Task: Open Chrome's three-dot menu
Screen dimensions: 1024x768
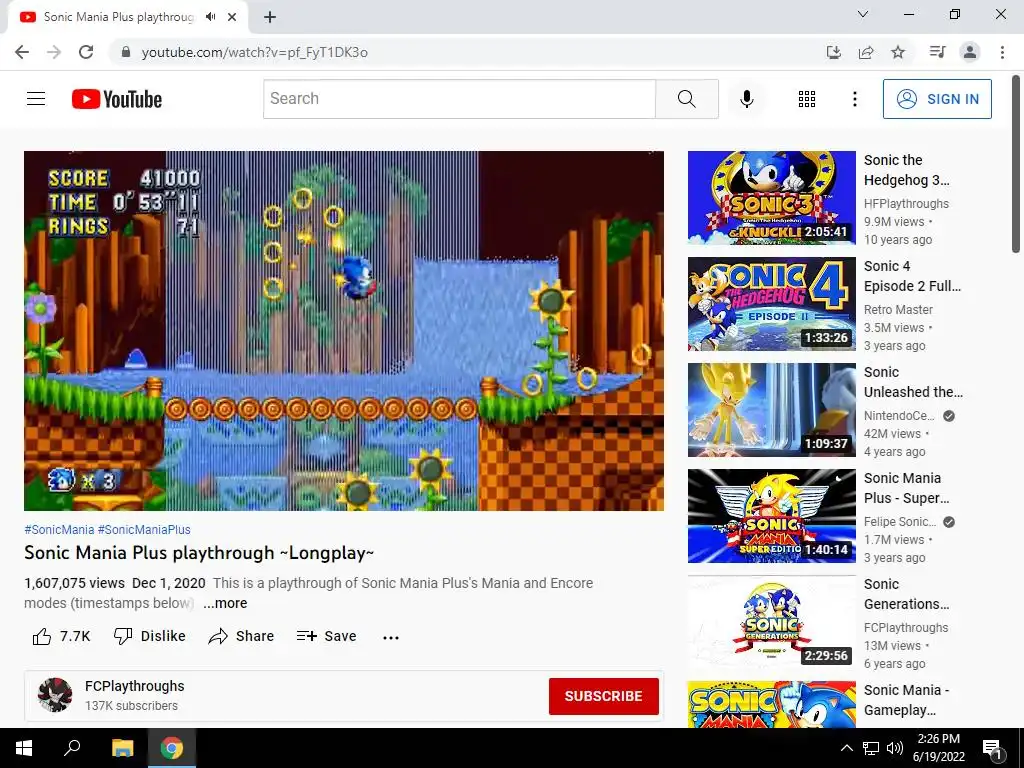Action: coord(1002,52)
